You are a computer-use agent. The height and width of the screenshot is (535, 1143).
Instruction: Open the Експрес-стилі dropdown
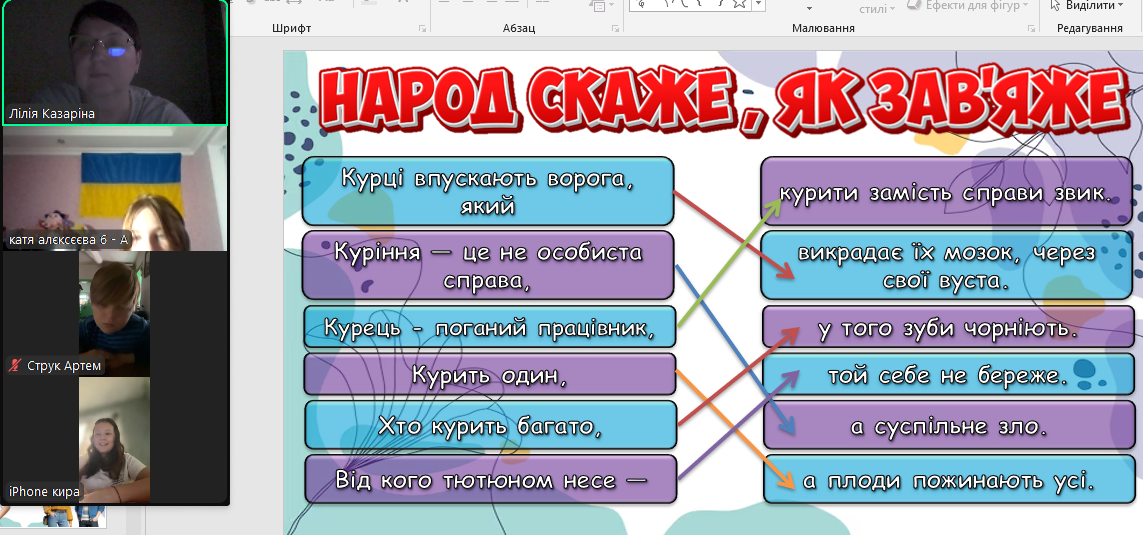(878, 9)
